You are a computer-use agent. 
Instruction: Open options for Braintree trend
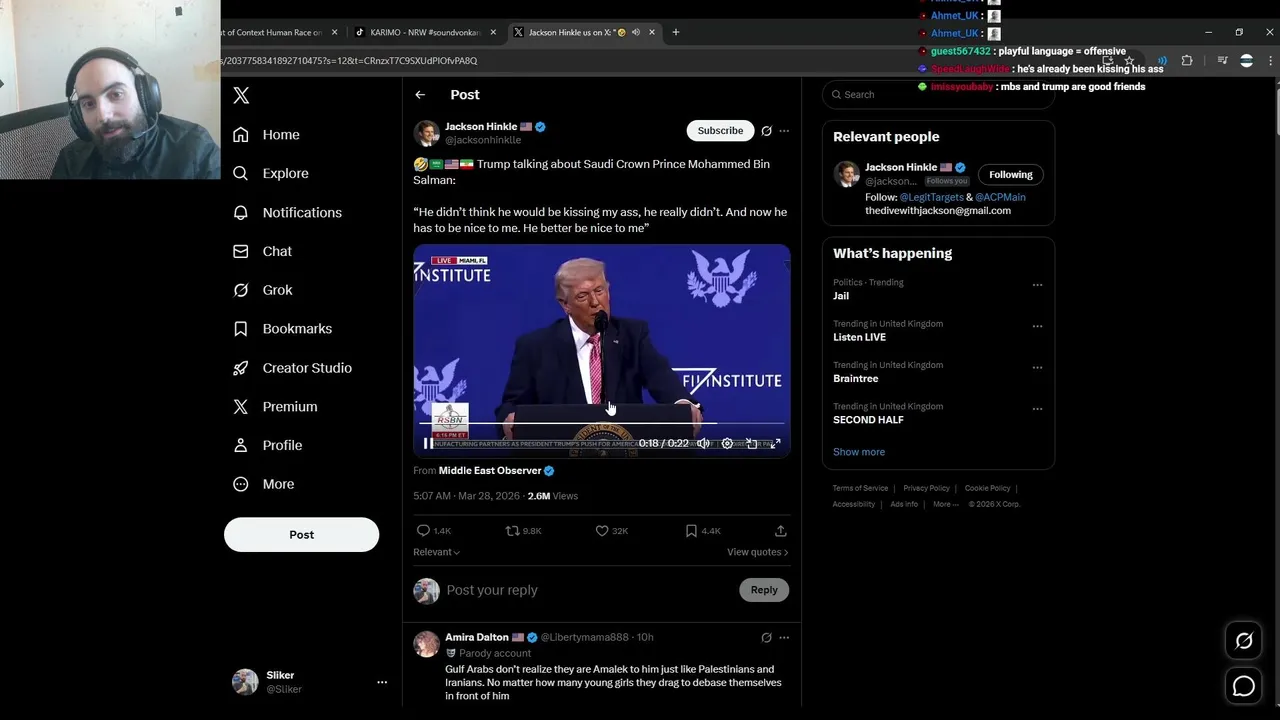coord(1037,367)
